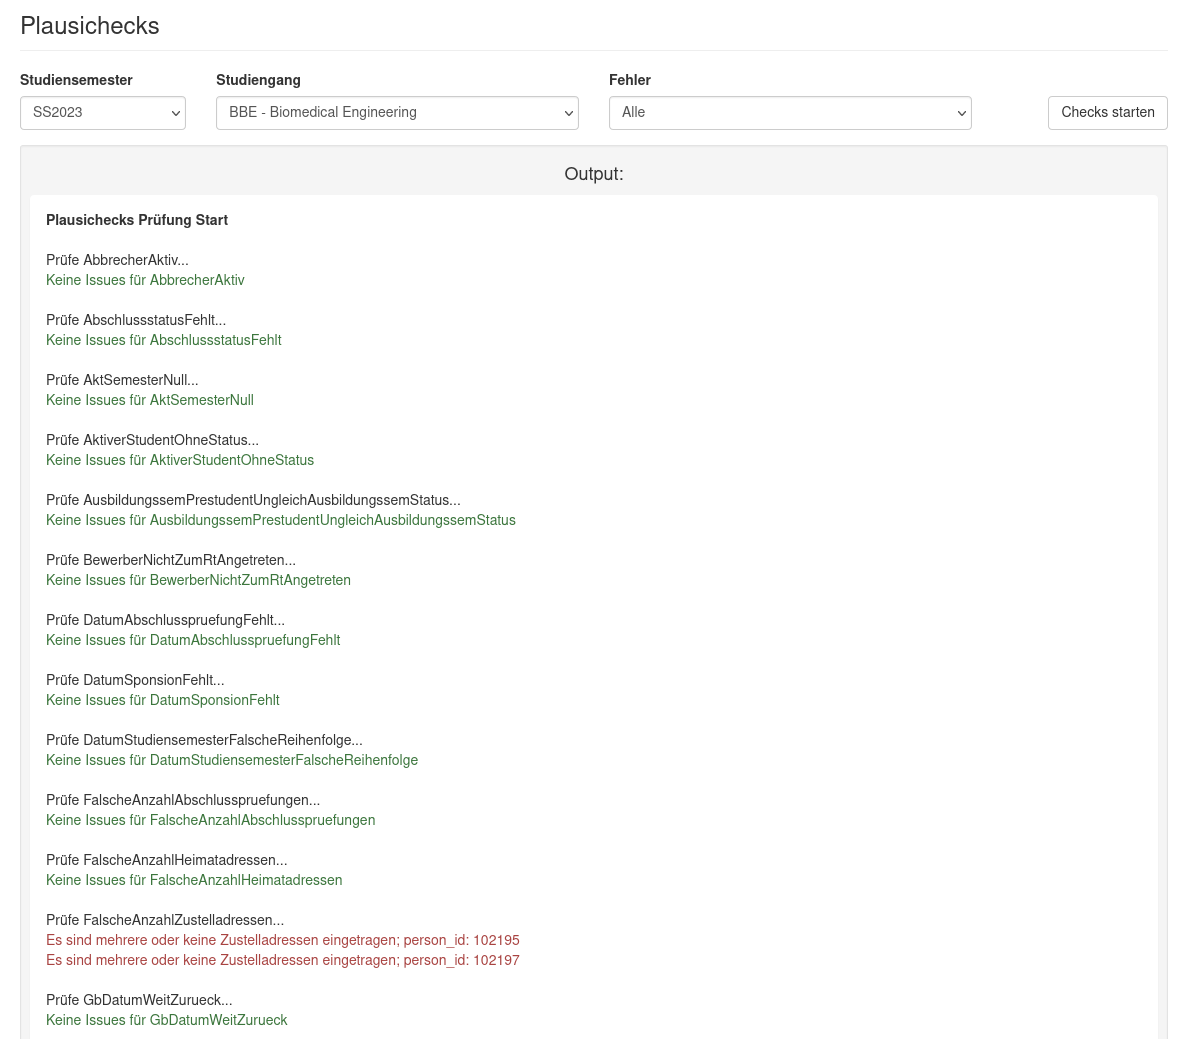Expand the Studiengang dropdown with BBE selected

[x=397, y=113]
